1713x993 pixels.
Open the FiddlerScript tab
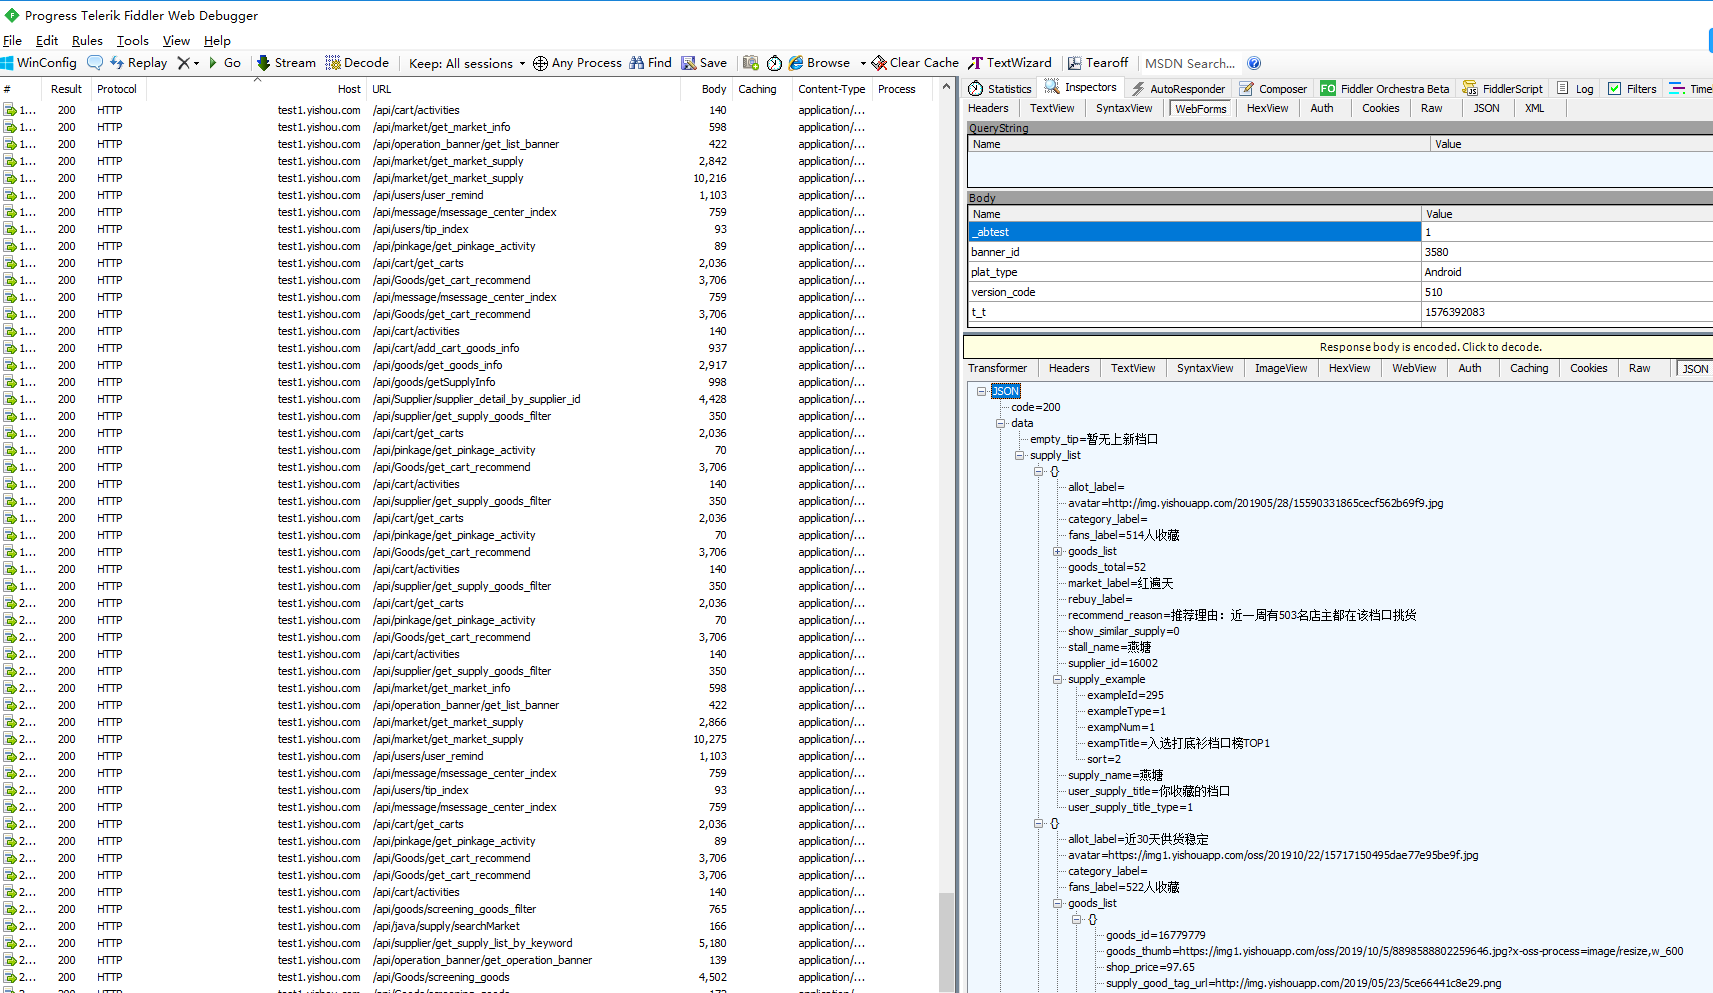(x=1502, y=89)
